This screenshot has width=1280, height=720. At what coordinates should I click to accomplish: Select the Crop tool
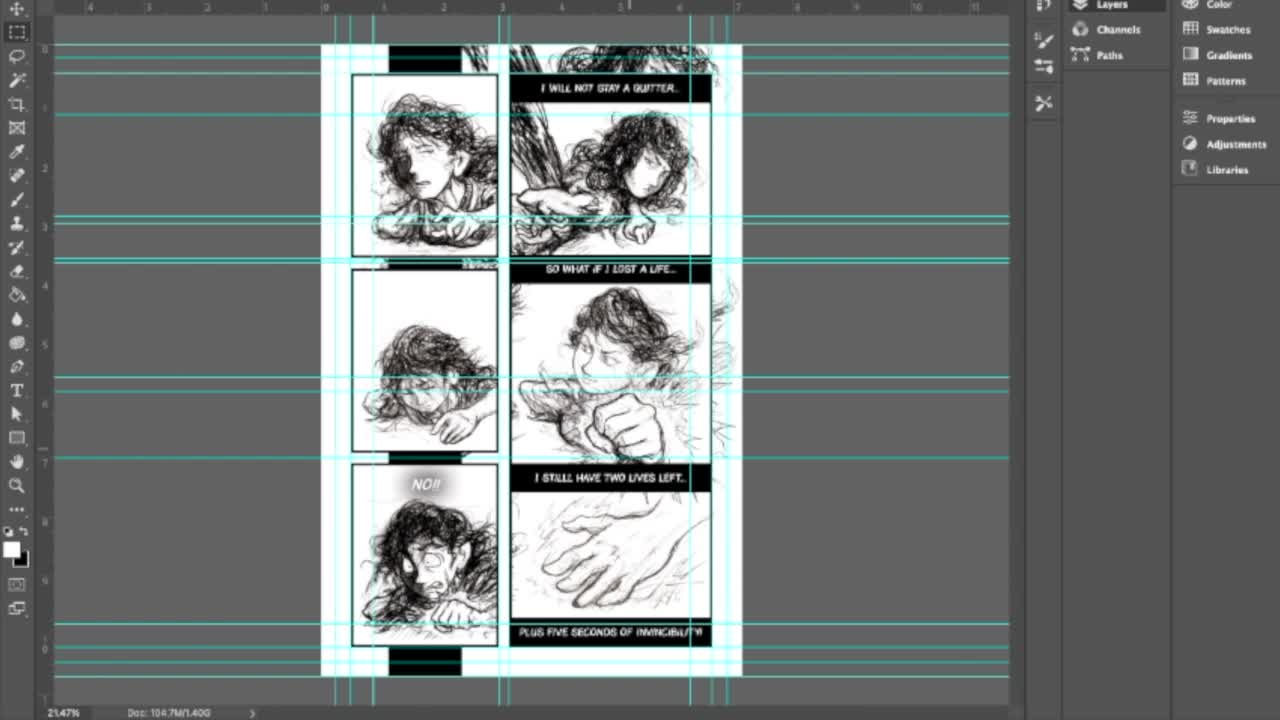coord(17,104)
